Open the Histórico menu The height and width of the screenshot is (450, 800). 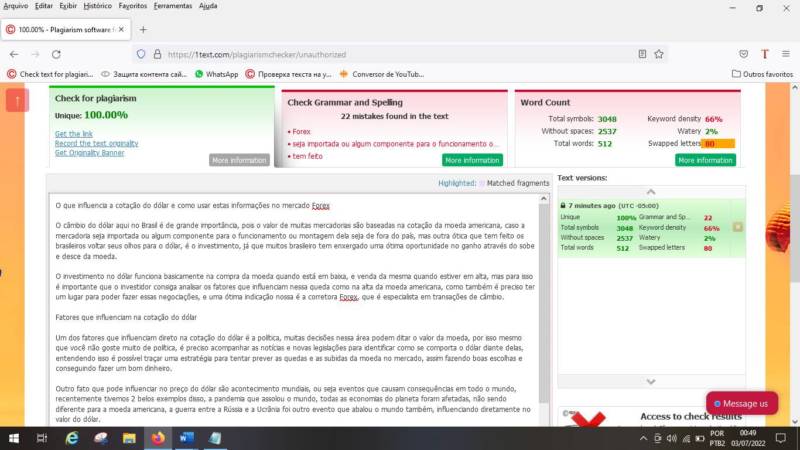click(x=98, y=6)
